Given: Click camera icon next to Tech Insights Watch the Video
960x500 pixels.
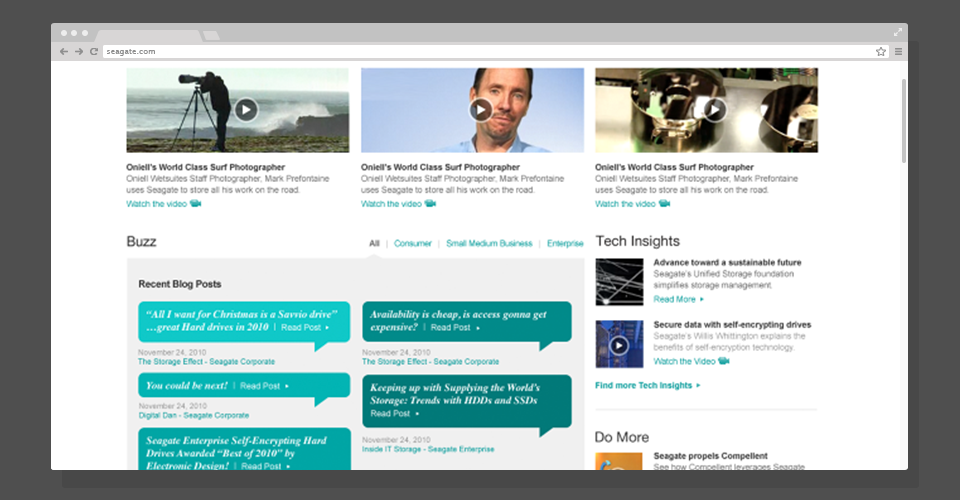Looking at the screenshot, I should (724, 360).
